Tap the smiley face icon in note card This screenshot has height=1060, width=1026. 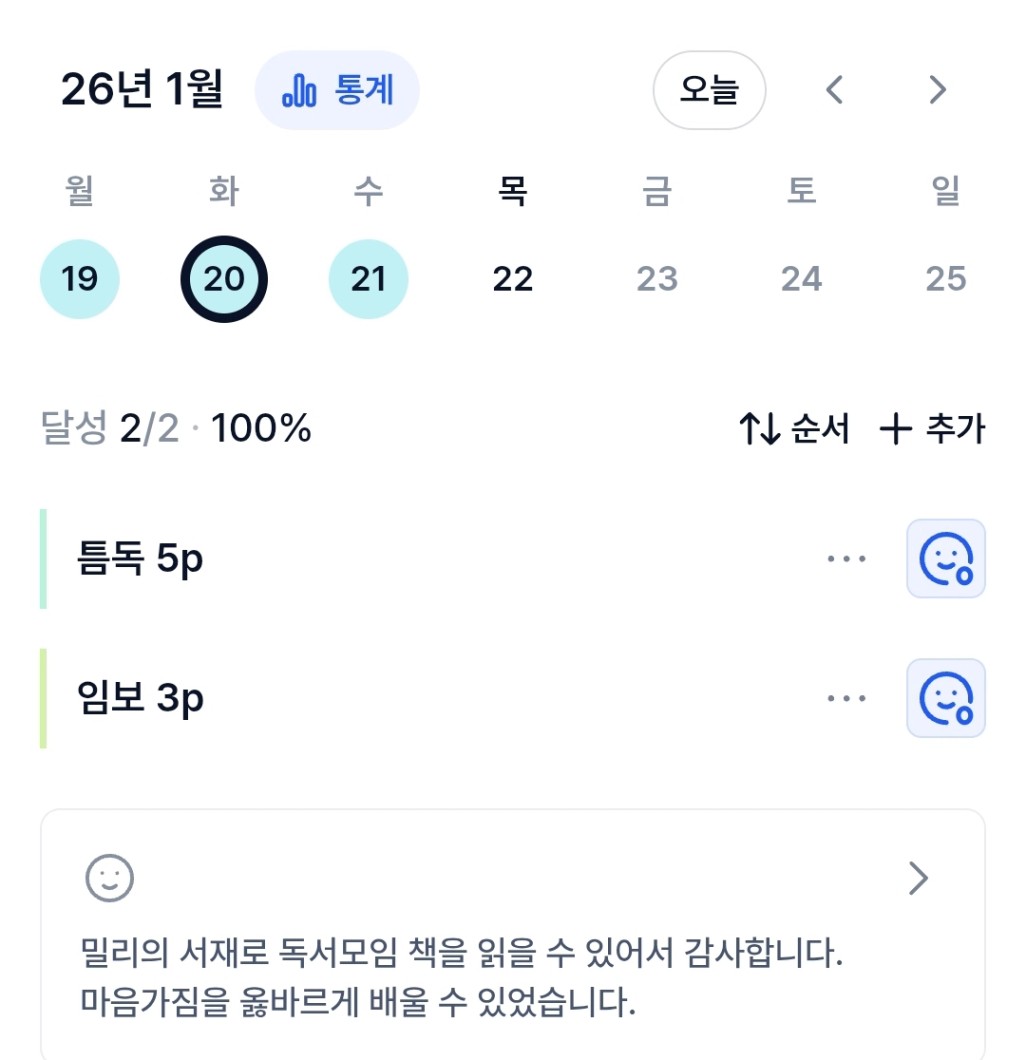point(109,879)
